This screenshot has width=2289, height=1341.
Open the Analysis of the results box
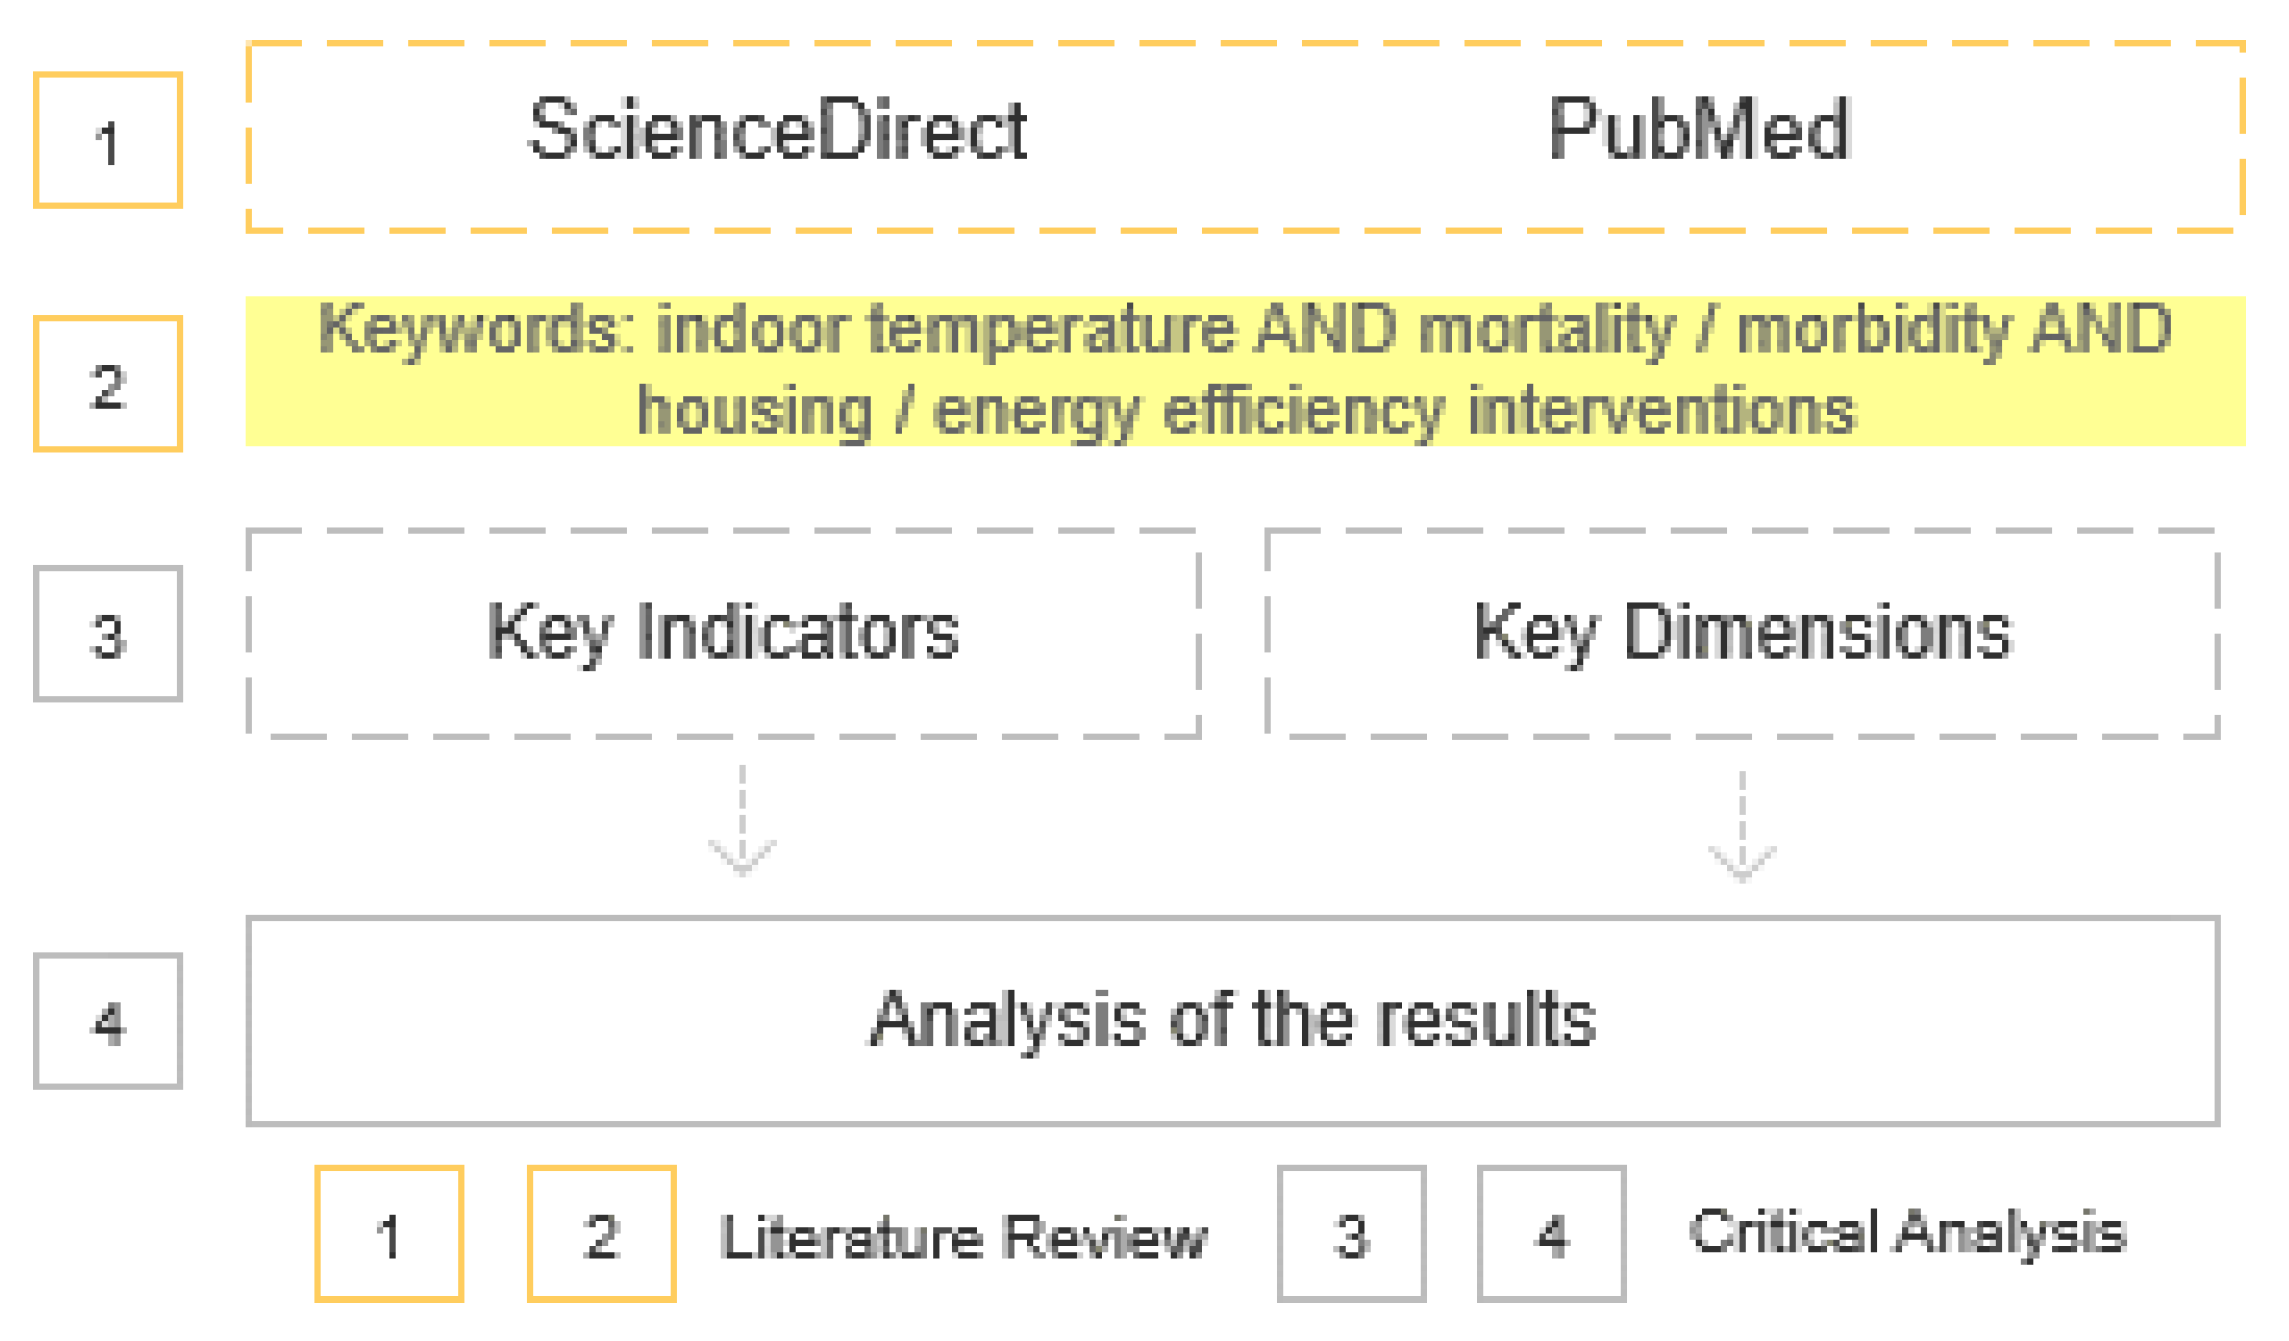(1232, 1021)
